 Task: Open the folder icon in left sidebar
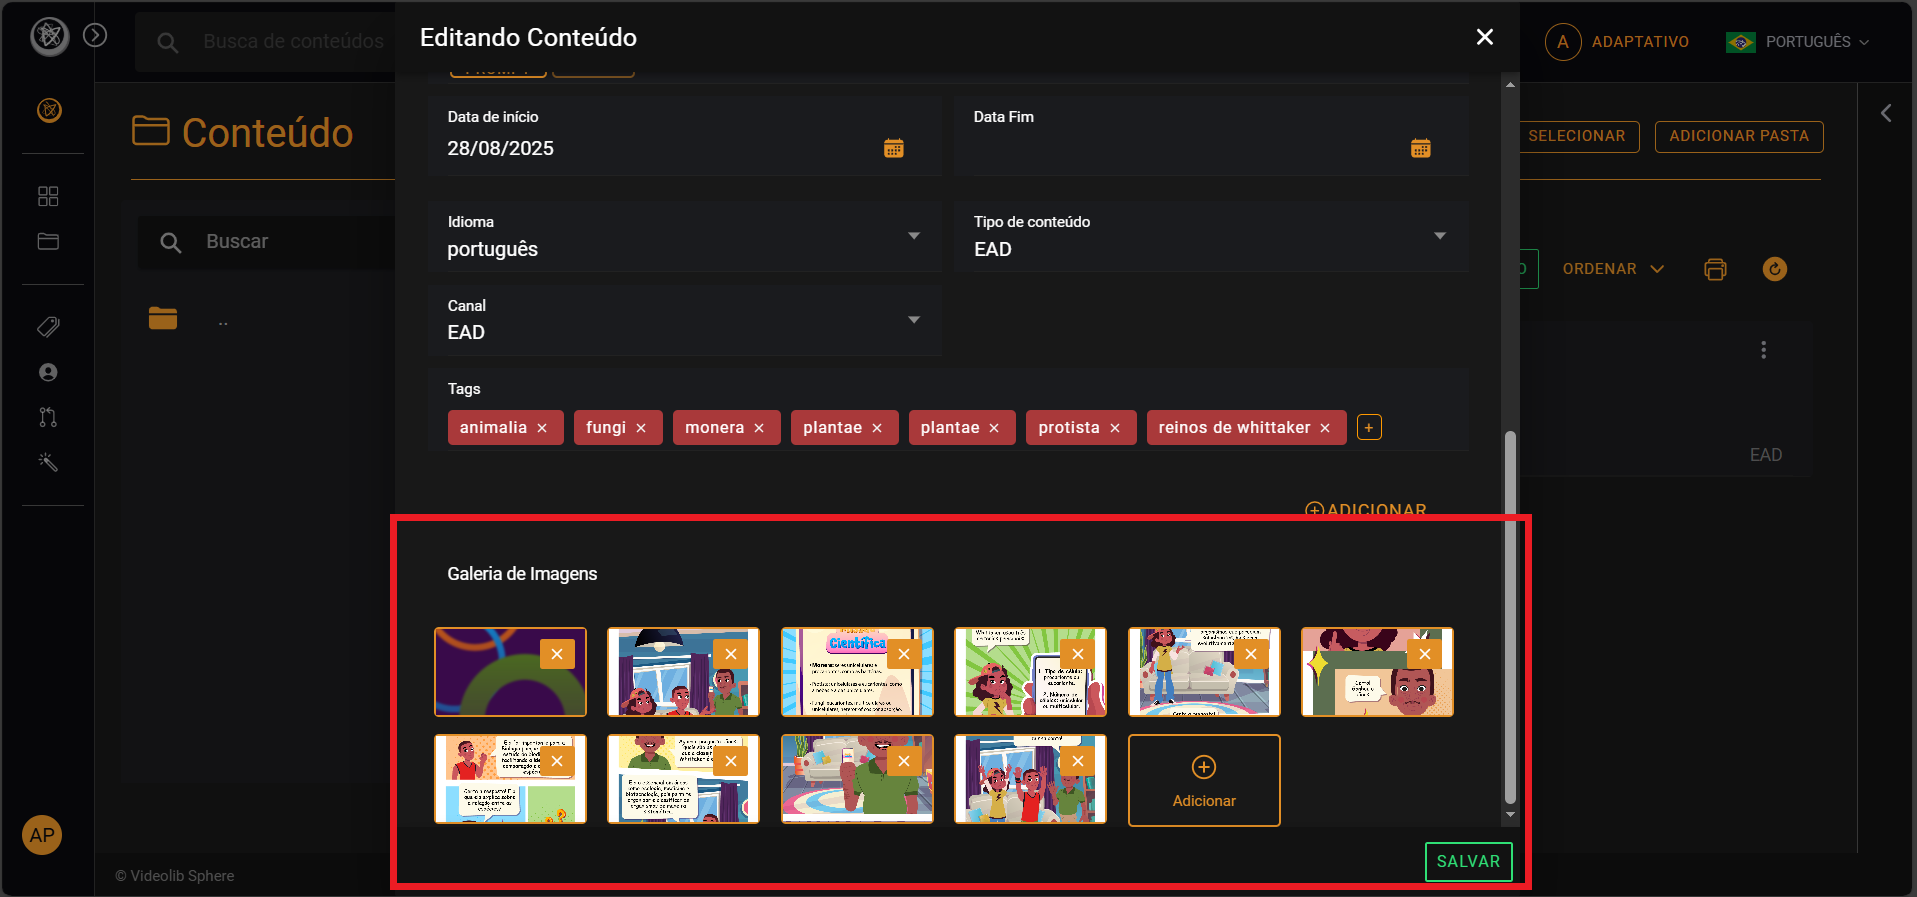[x=48, y=241]
